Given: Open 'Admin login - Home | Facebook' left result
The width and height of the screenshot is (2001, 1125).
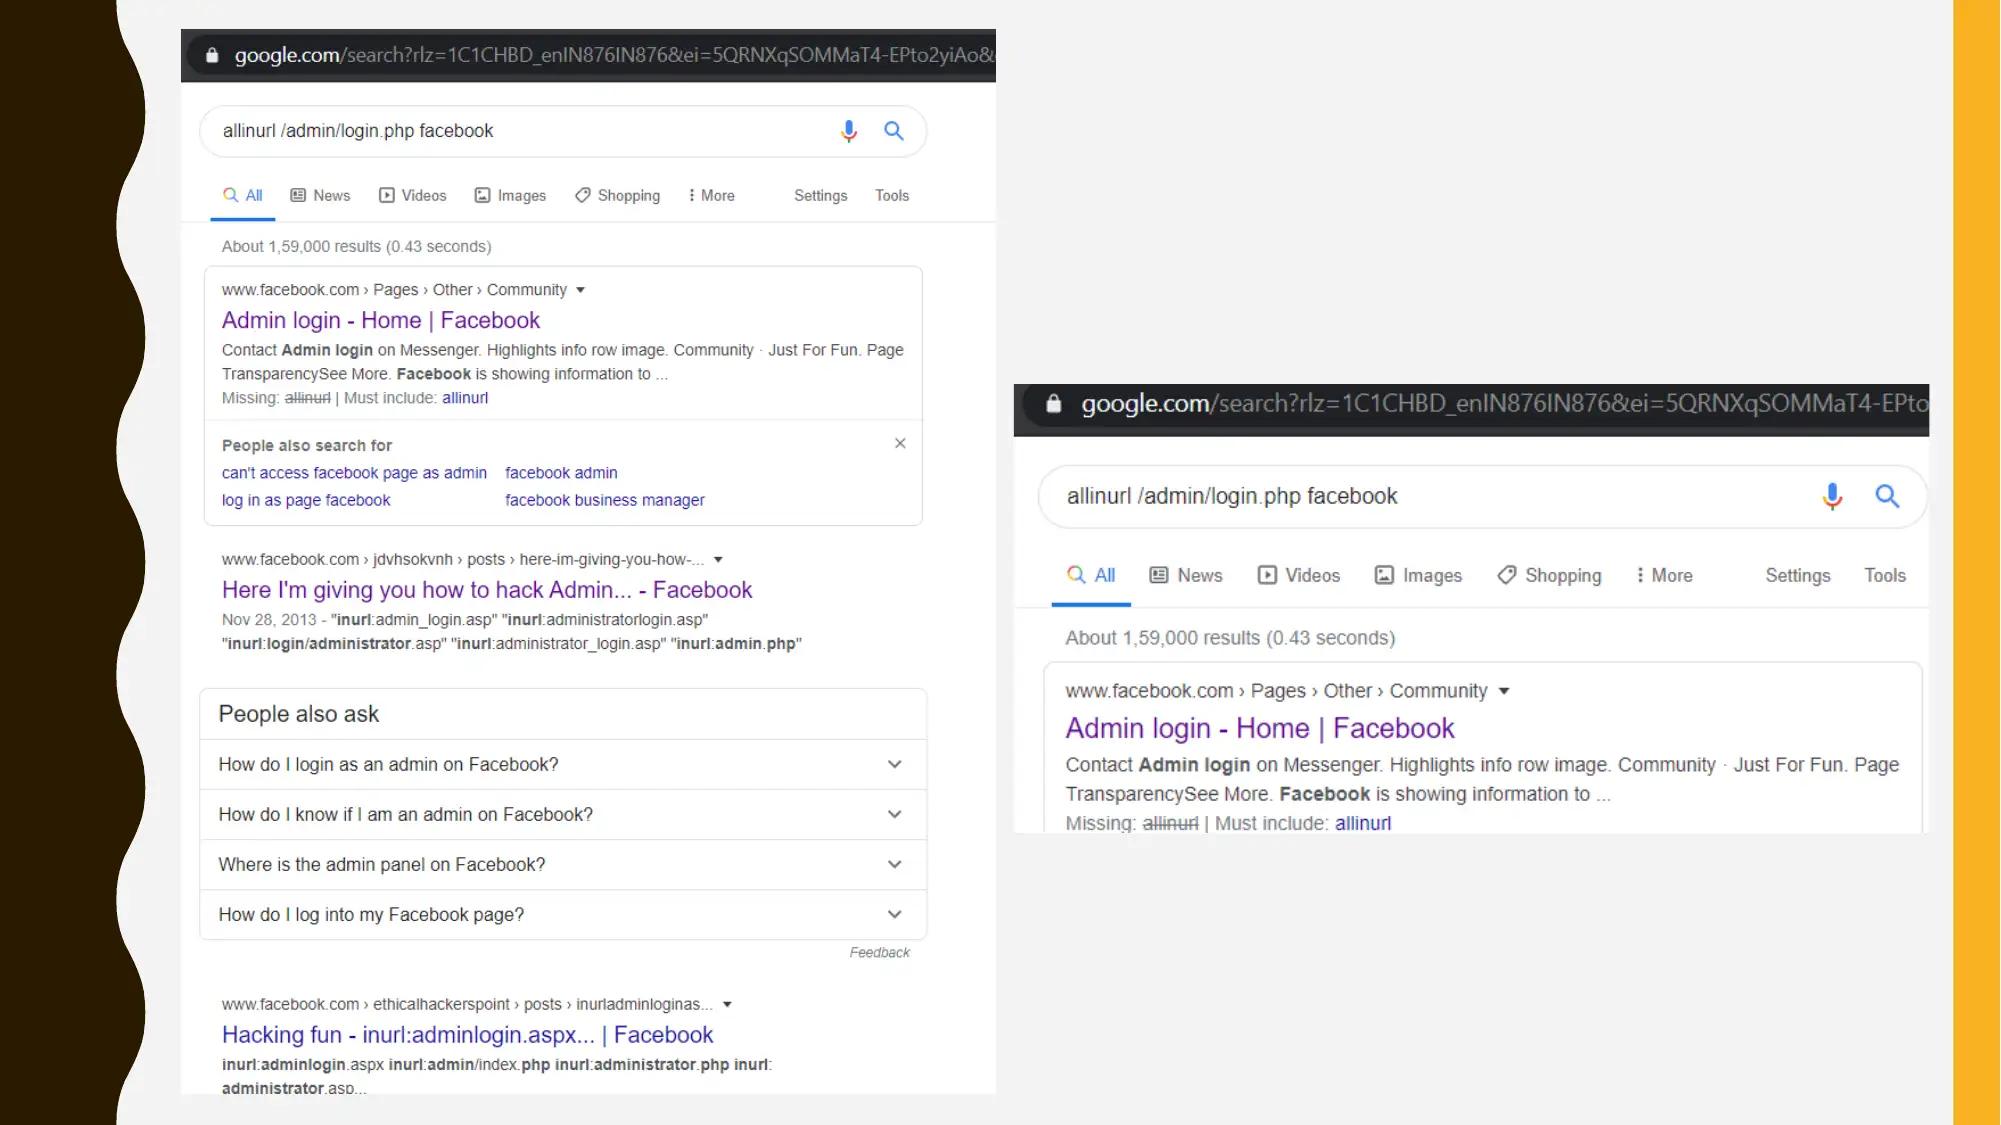Looking at the screenshot, I should point(381,320).
